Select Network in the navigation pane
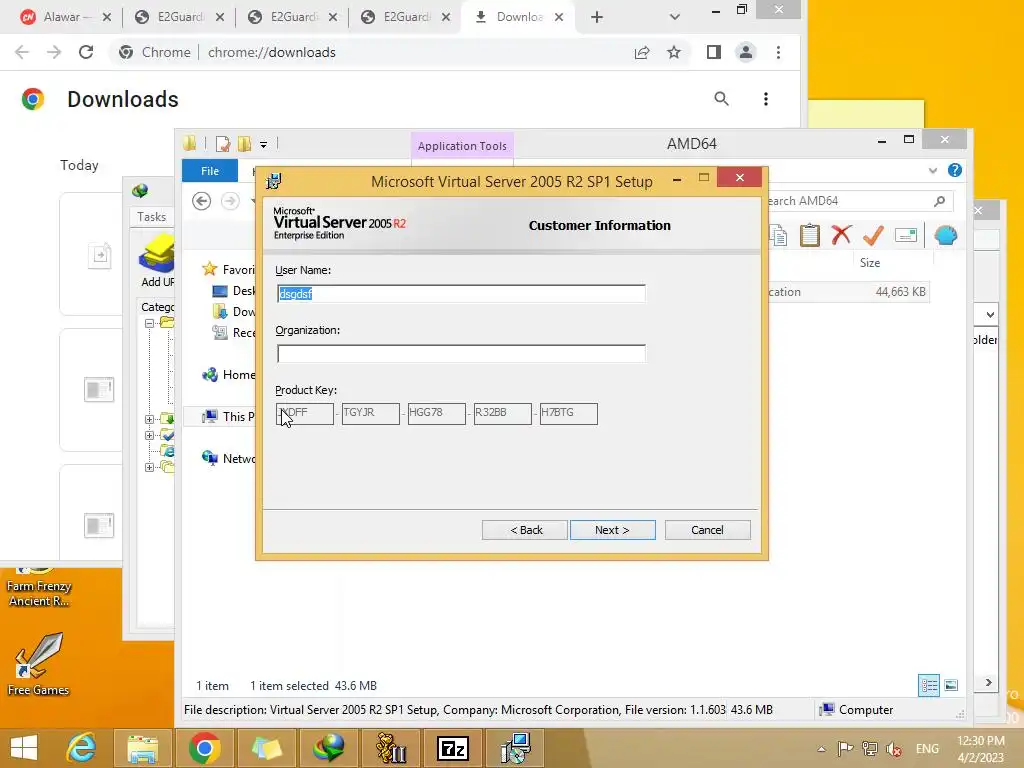1024x768 pixels. point(229,458)
